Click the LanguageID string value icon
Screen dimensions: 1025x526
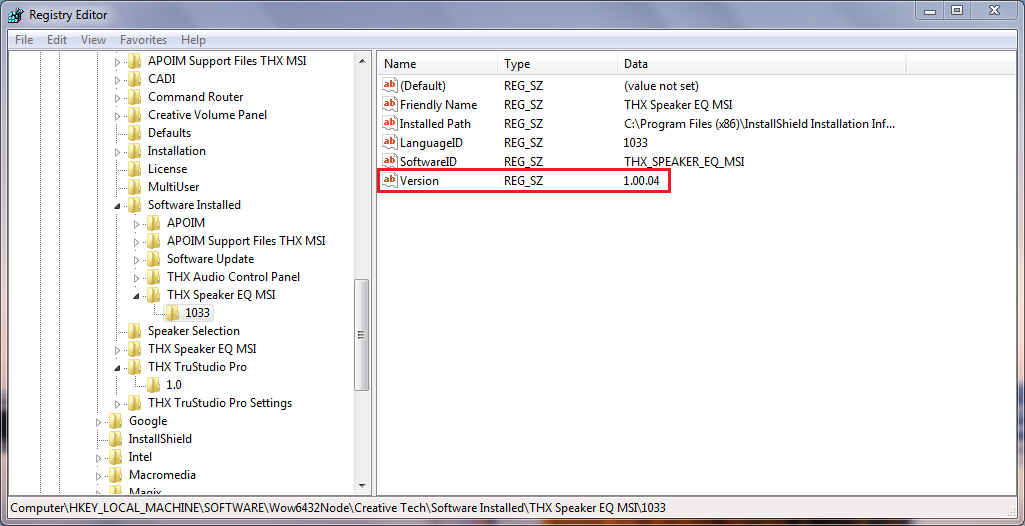390,143
